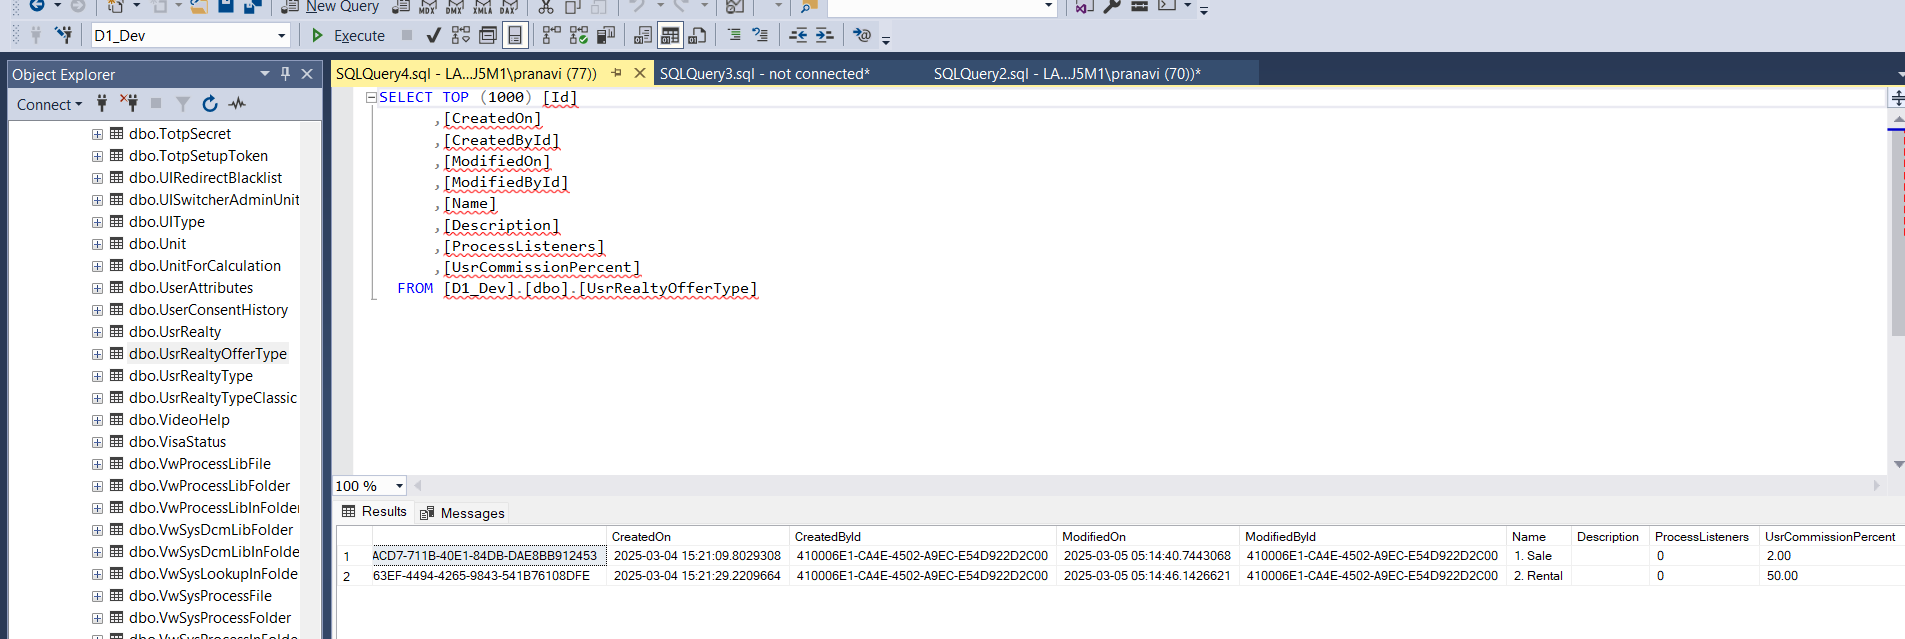Switch output to Results to Text
This screenshot has width=1905, height=639.
click(643, 35)
